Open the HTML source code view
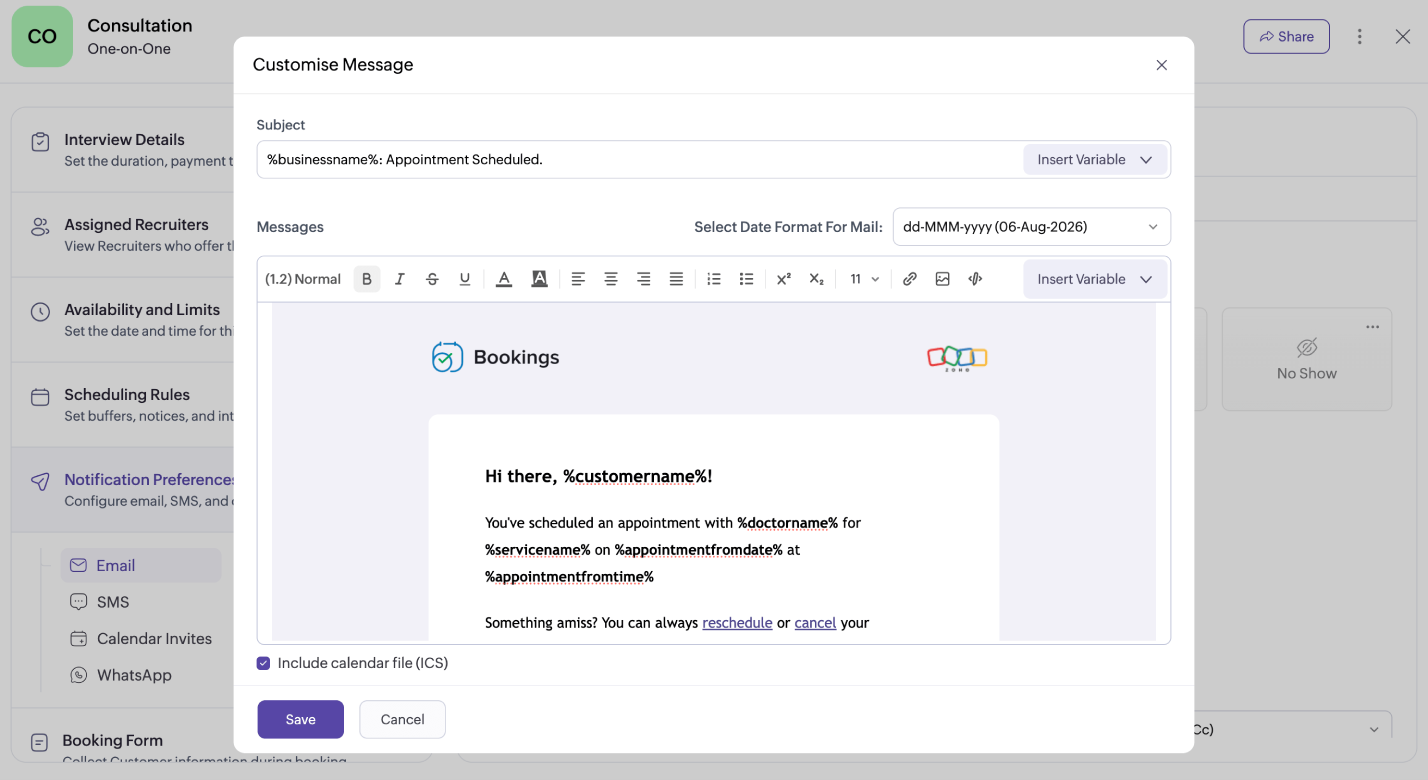This screenshot has width=1428, height=780. point(975,279)
